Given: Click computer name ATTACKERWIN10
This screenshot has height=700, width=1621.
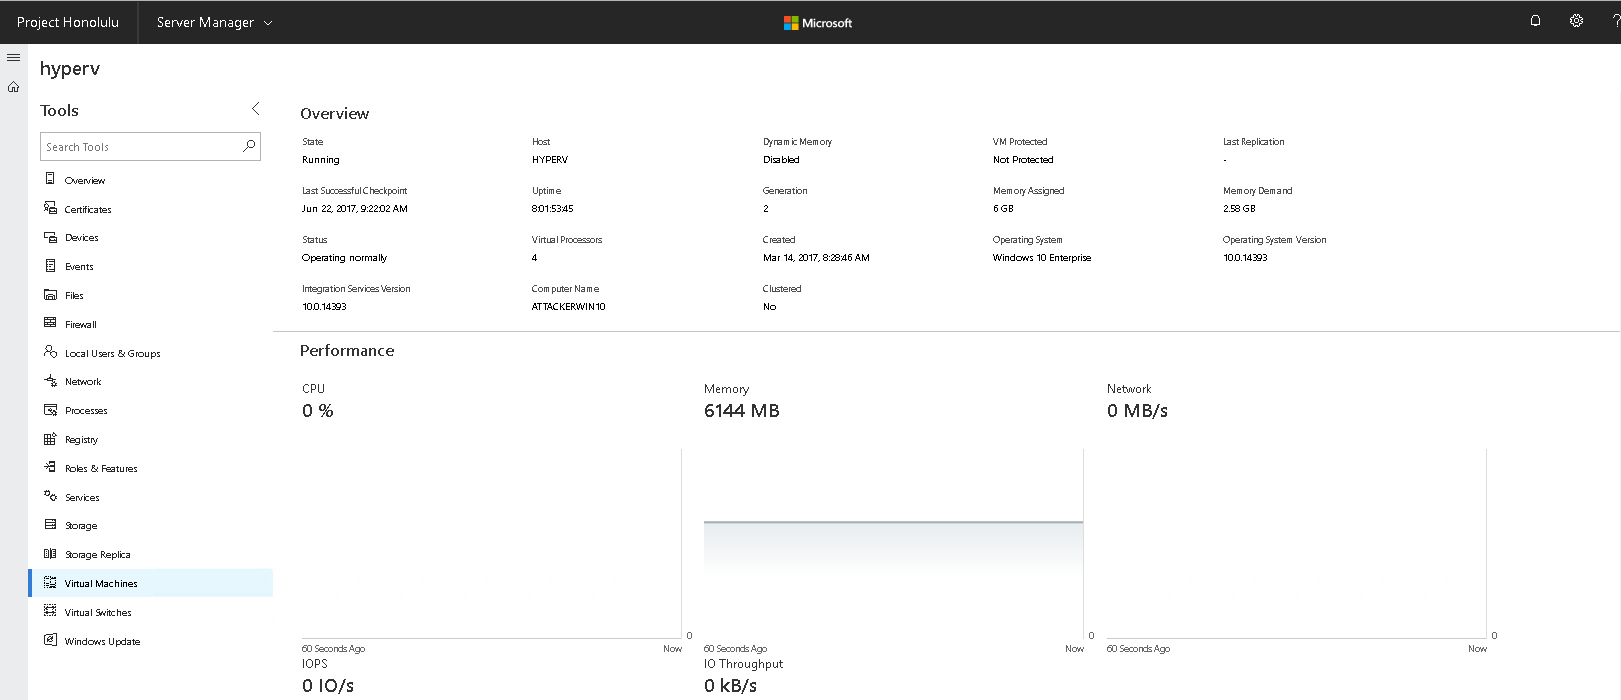Looking at the screenshot, I should (568, 307).
